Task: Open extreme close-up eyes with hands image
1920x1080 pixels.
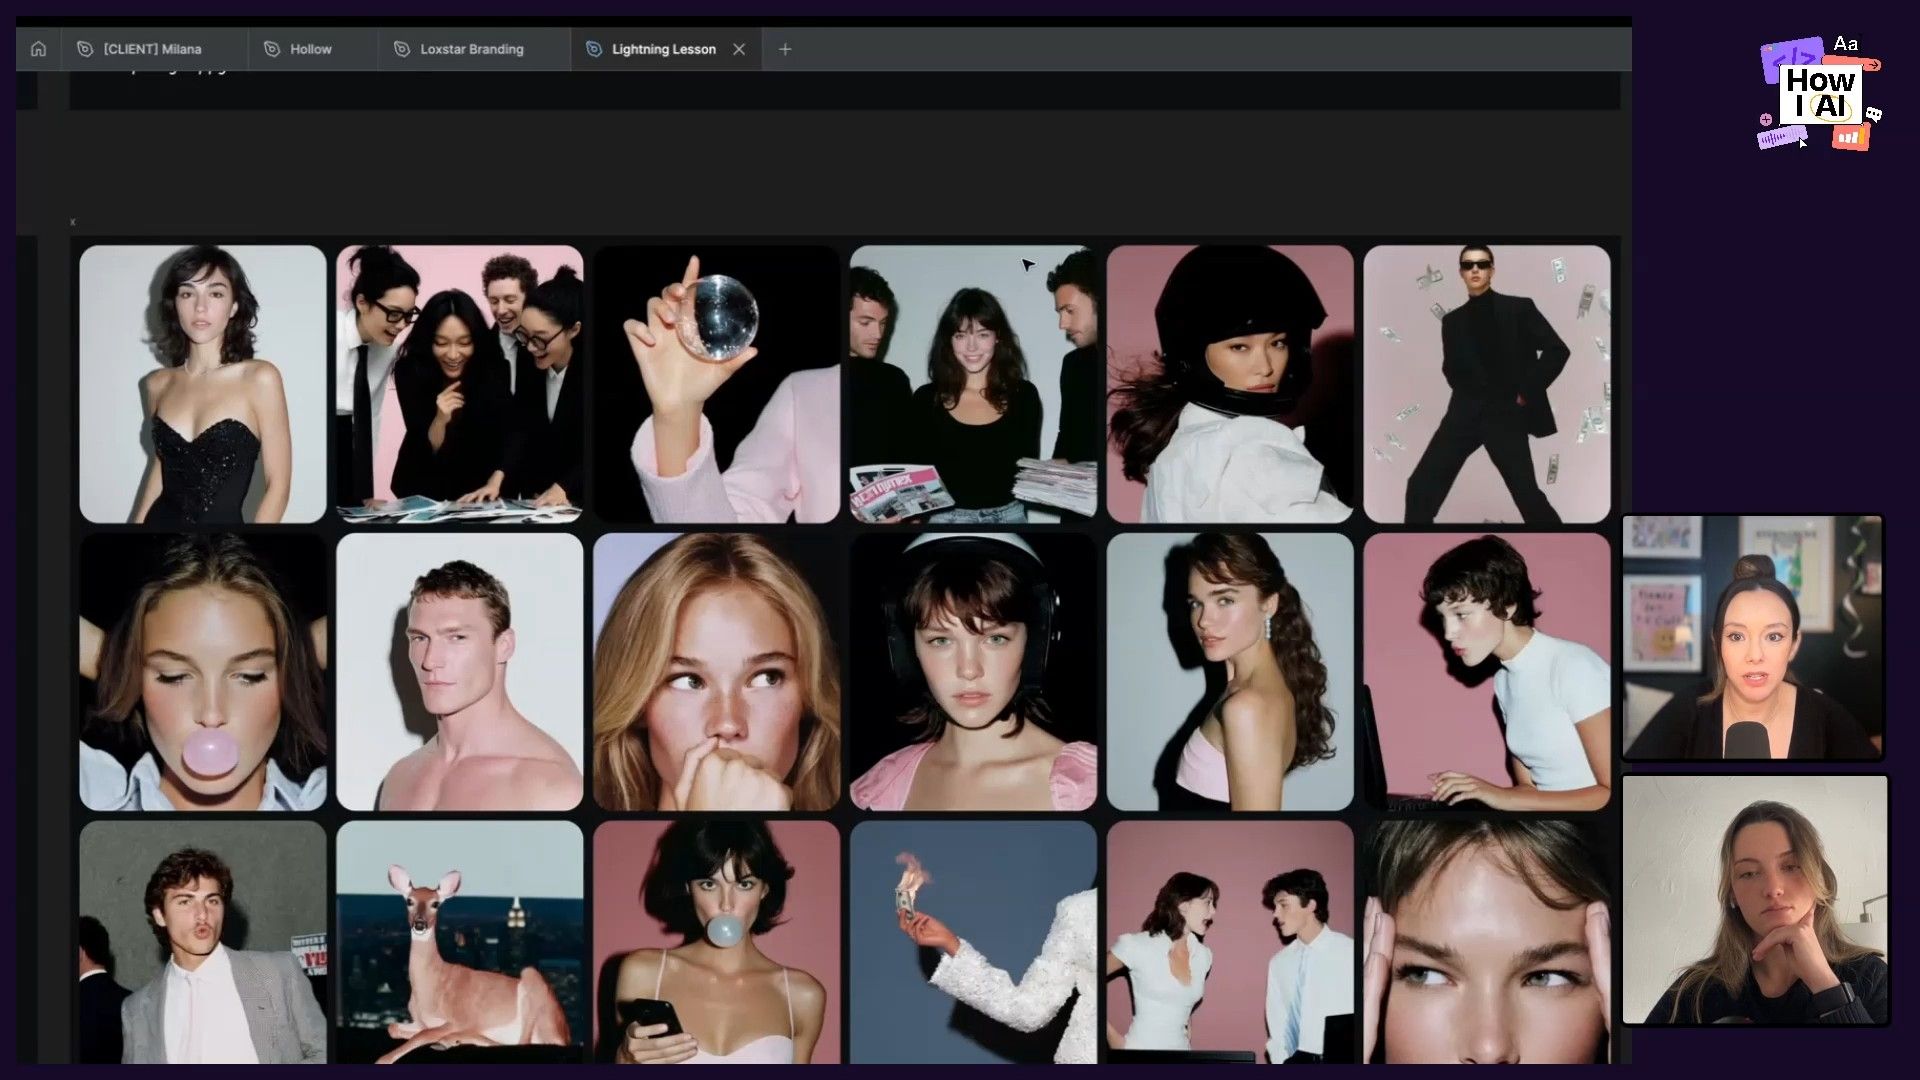Action: click(1487, 942)
